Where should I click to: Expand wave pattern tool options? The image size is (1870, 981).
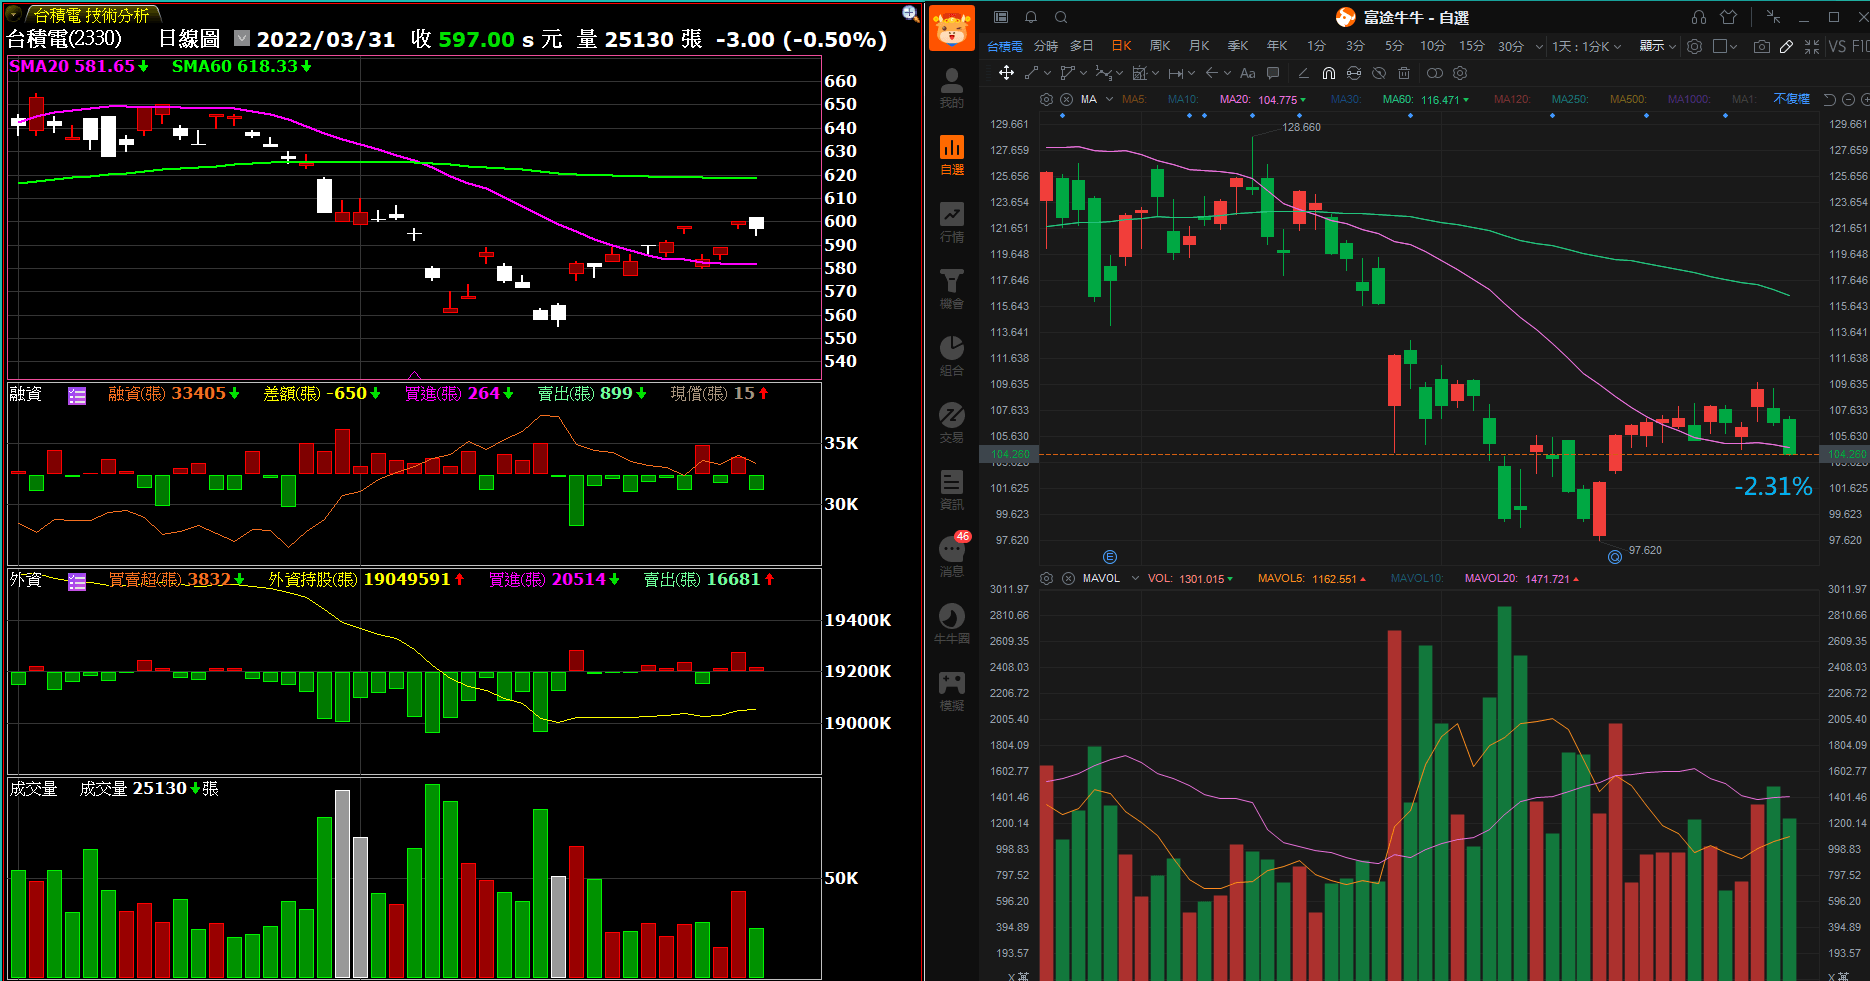(1119, 73)
